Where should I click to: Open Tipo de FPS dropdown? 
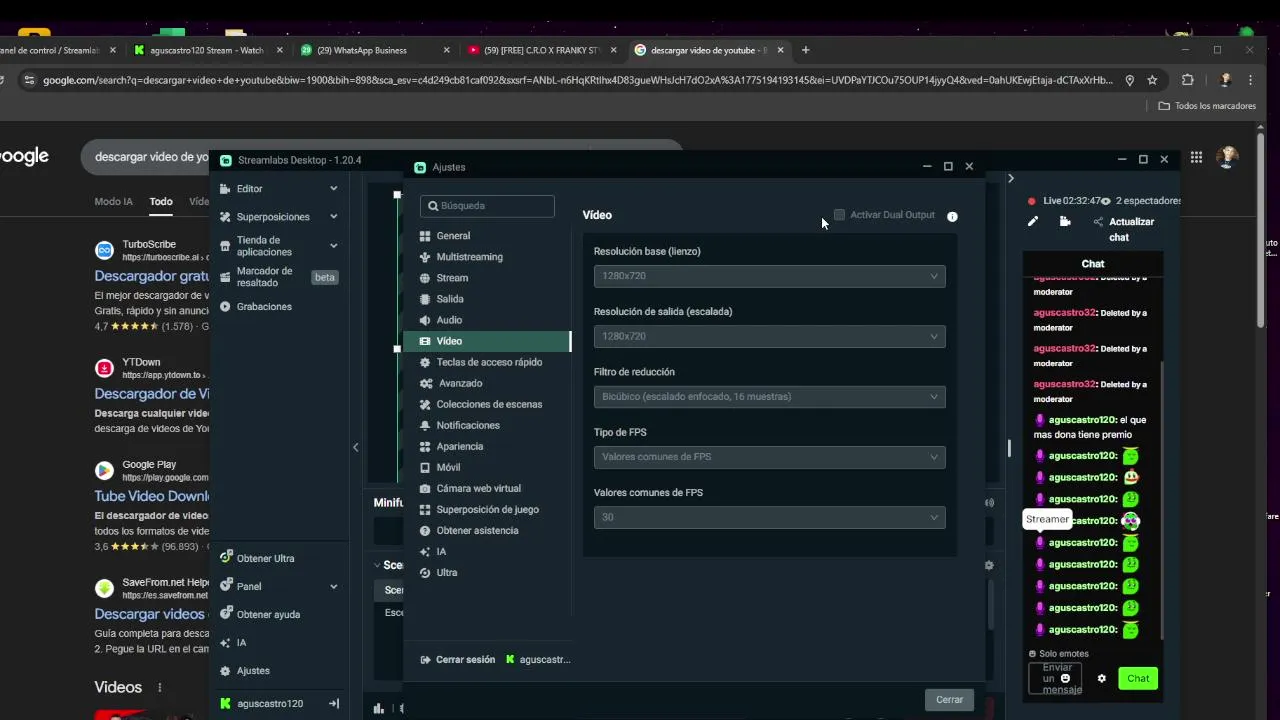769,456
